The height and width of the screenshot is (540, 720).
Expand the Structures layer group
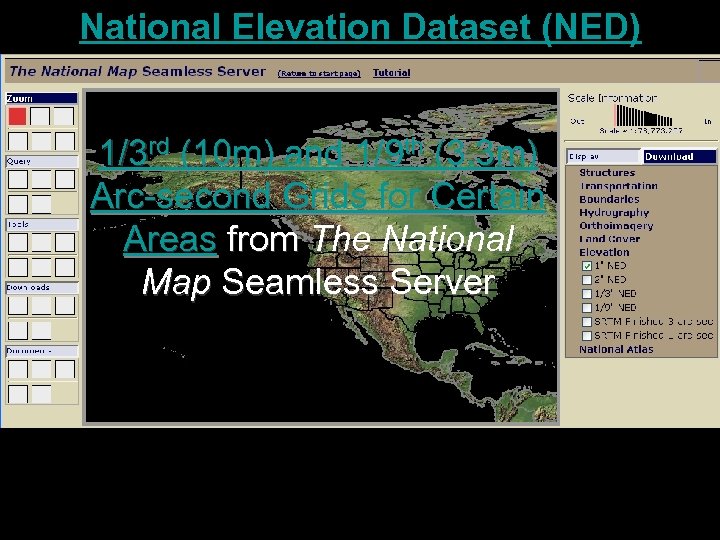607,173
